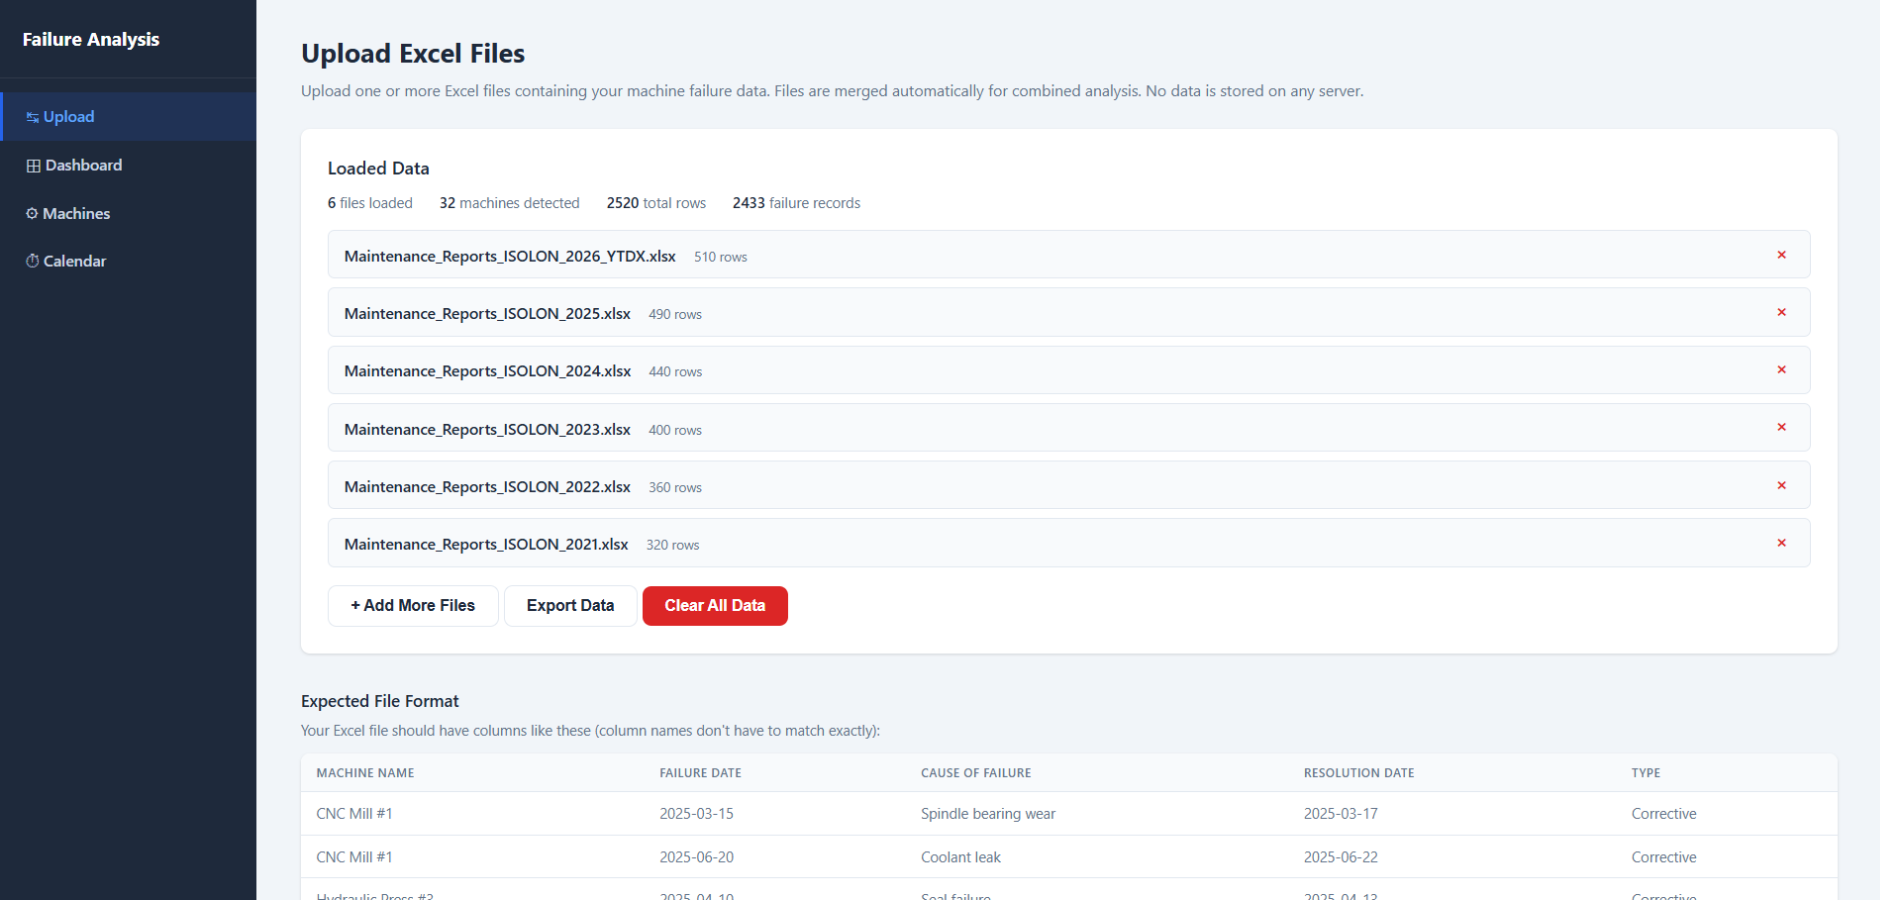
Task: Open the Calendar view
Action: tap(128, 261)
